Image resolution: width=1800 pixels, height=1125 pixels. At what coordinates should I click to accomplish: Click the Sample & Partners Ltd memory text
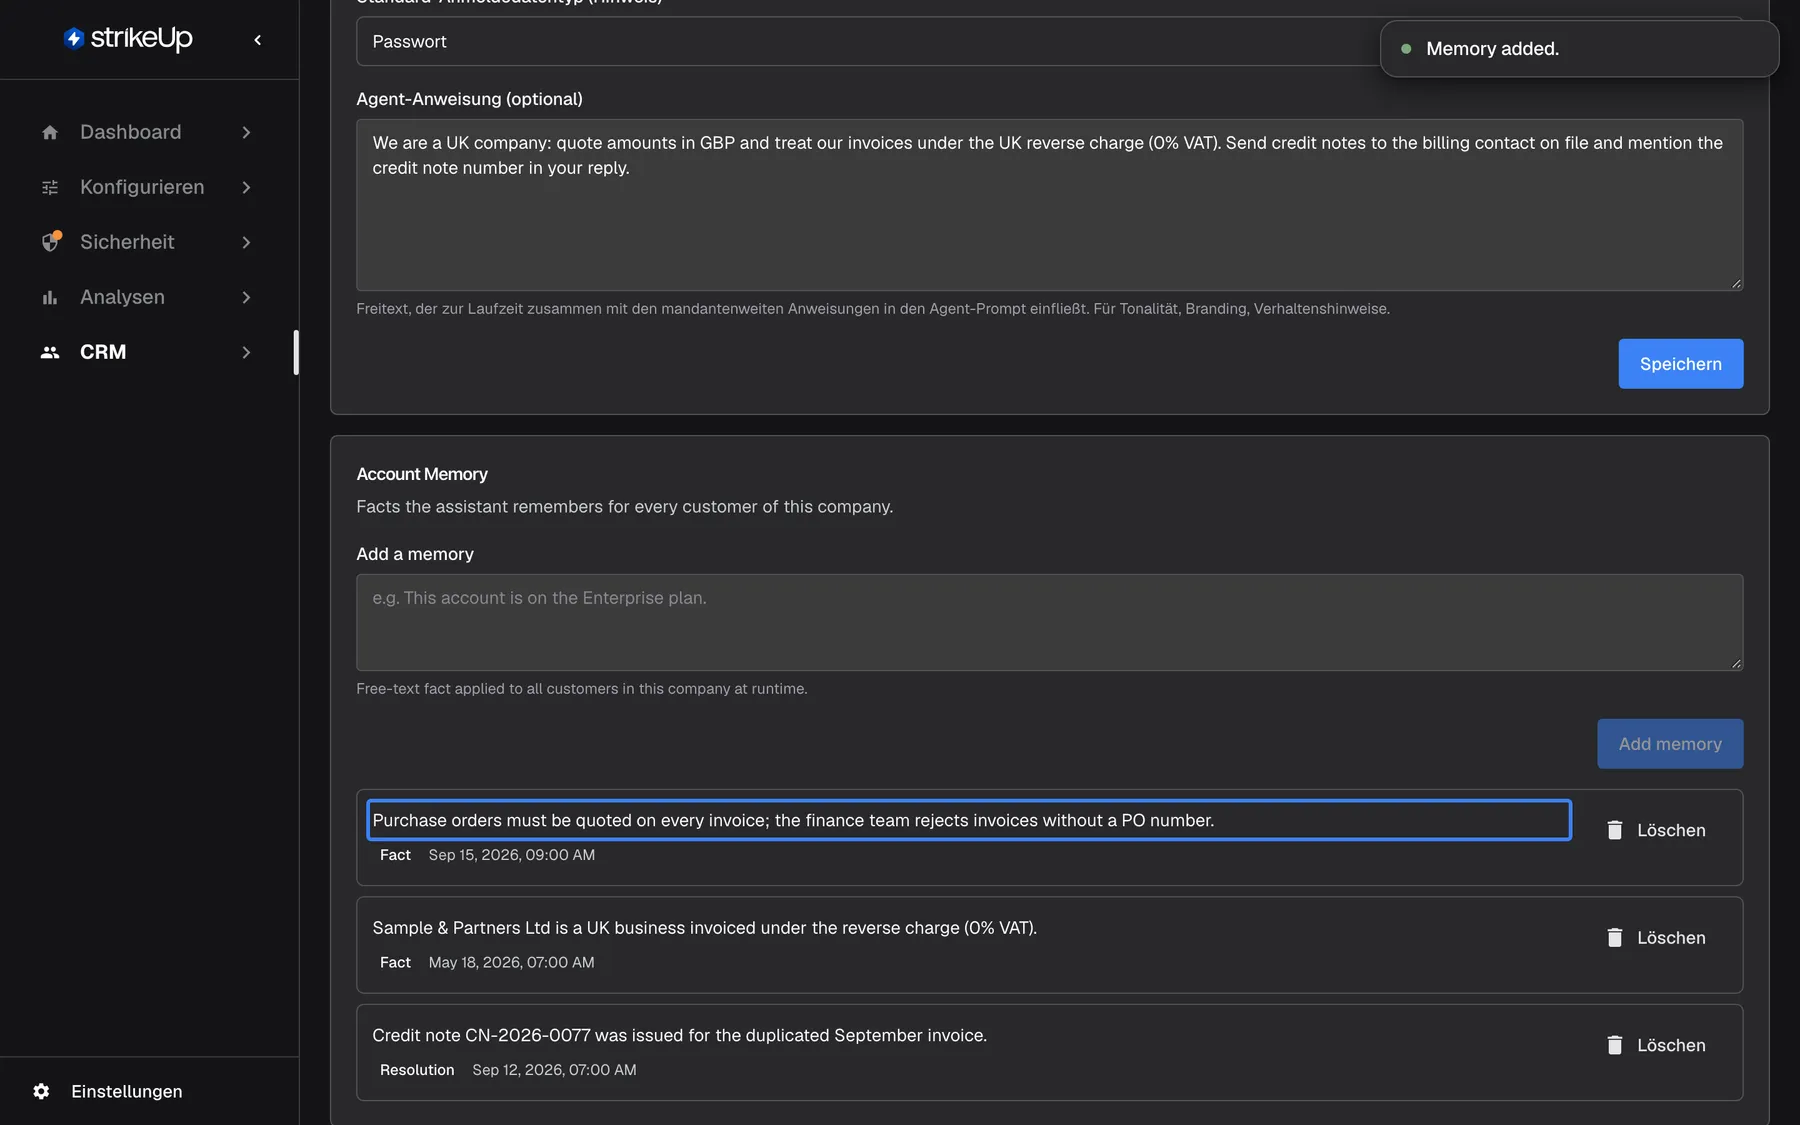[x=704, y=928]
